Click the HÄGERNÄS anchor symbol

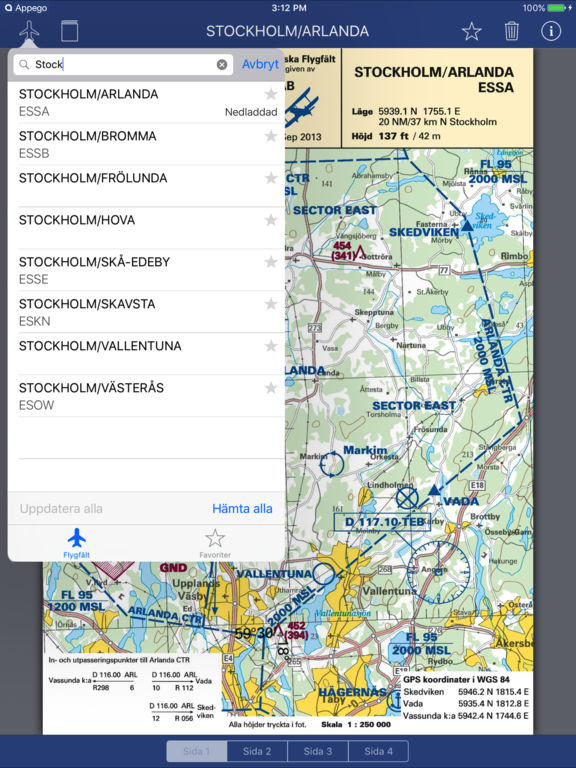[394, 700]
